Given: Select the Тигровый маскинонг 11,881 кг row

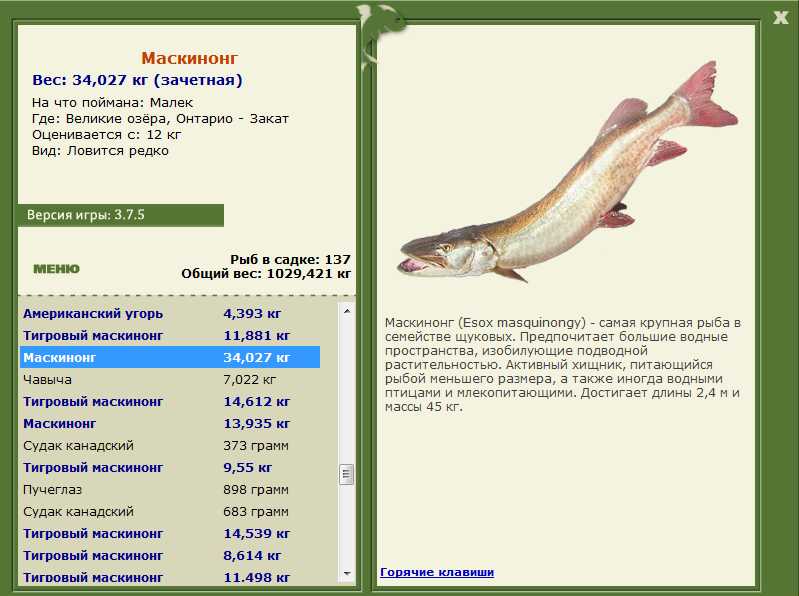Looking at the screenshot, I should (x=170, y=336).
